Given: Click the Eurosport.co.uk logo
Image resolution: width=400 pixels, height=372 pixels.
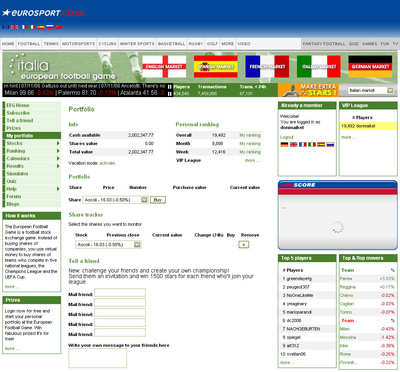Looking at the screenshot, I should [44, 13].
